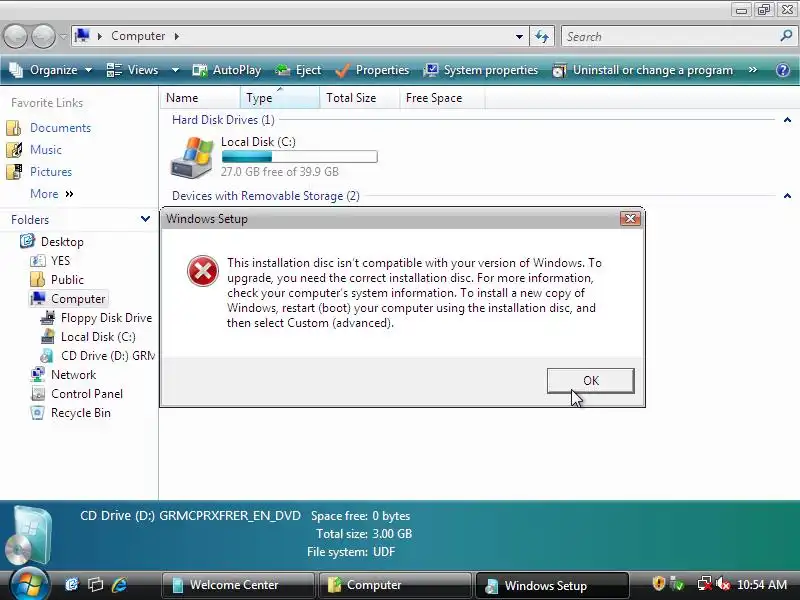
Task: Click the muted volume tray icon
Action: tap(723, 583)
